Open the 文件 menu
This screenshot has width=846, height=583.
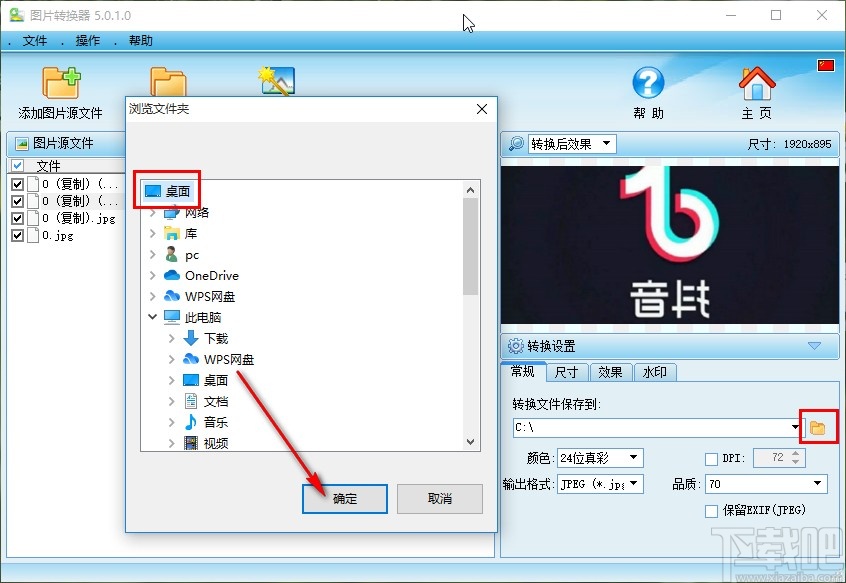pos(34,41)
